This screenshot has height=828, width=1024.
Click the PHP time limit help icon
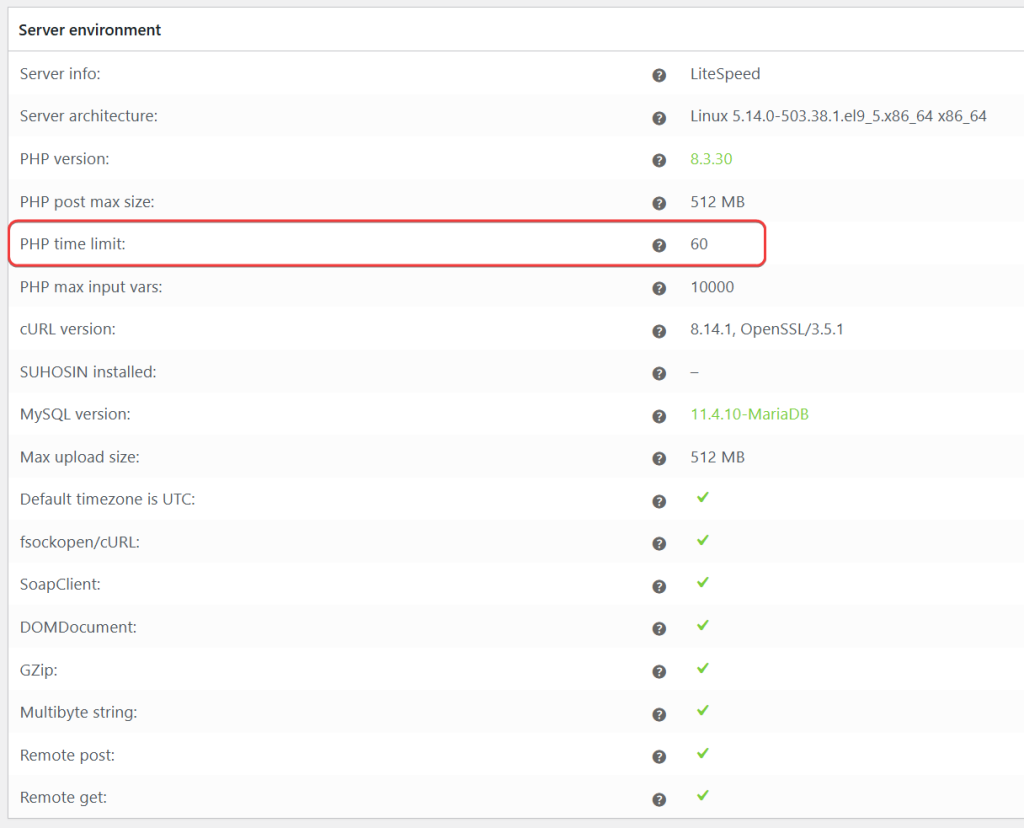(659, 245)
